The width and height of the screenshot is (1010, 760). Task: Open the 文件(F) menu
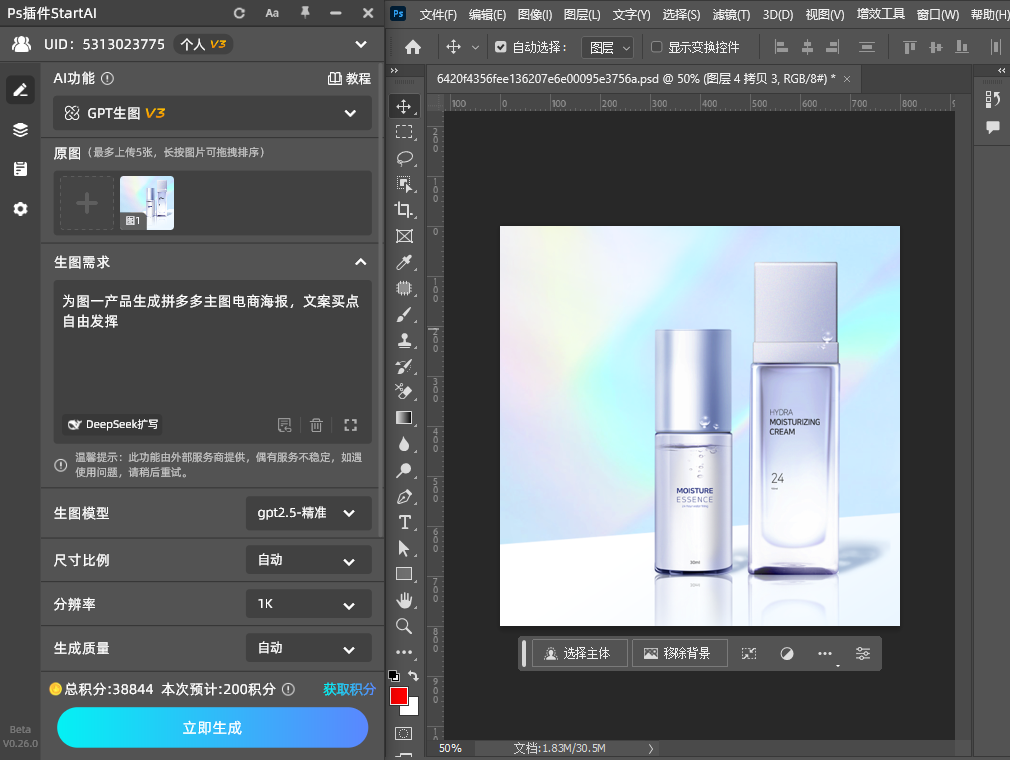[438, 14]
